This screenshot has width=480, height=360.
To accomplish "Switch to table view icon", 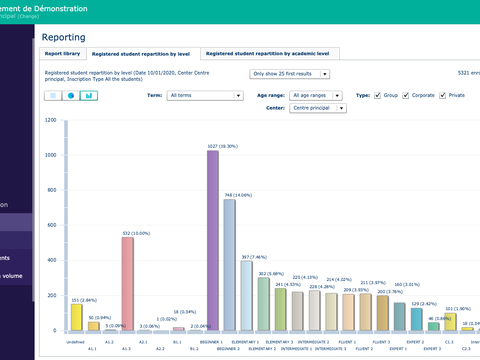I will click(53, 96).
